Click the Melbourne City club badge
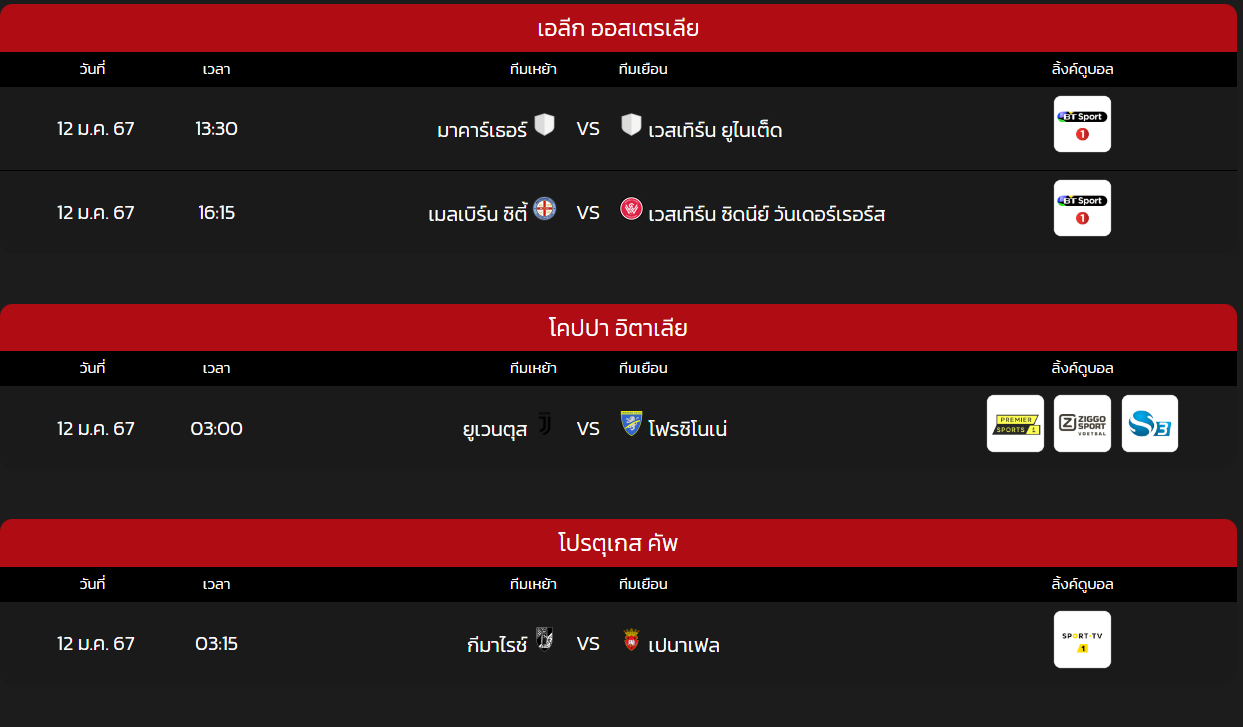 click(544, 209)
